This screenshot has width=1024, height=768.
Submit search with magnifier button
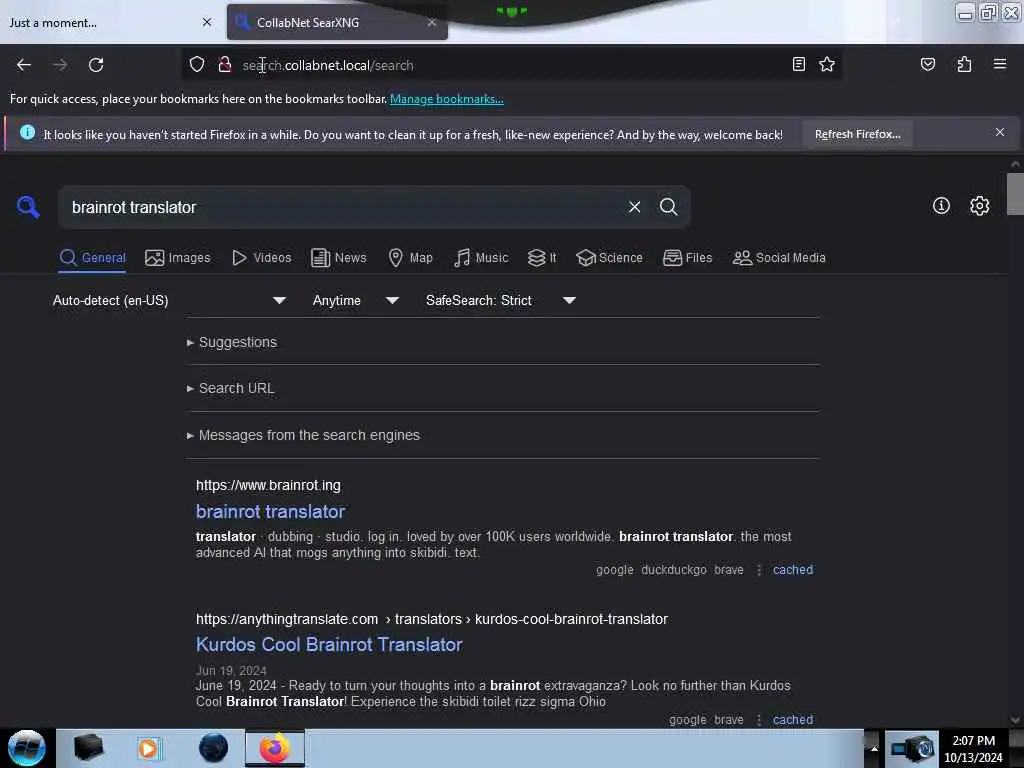(x=668, y=207)
